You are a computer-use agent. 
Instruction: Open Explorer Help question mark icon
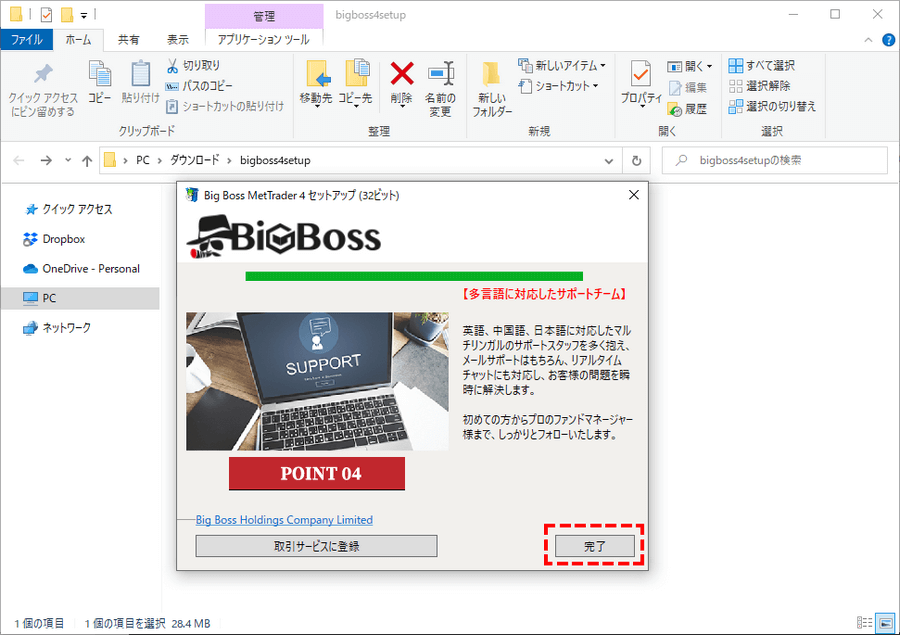pos(889,40)
